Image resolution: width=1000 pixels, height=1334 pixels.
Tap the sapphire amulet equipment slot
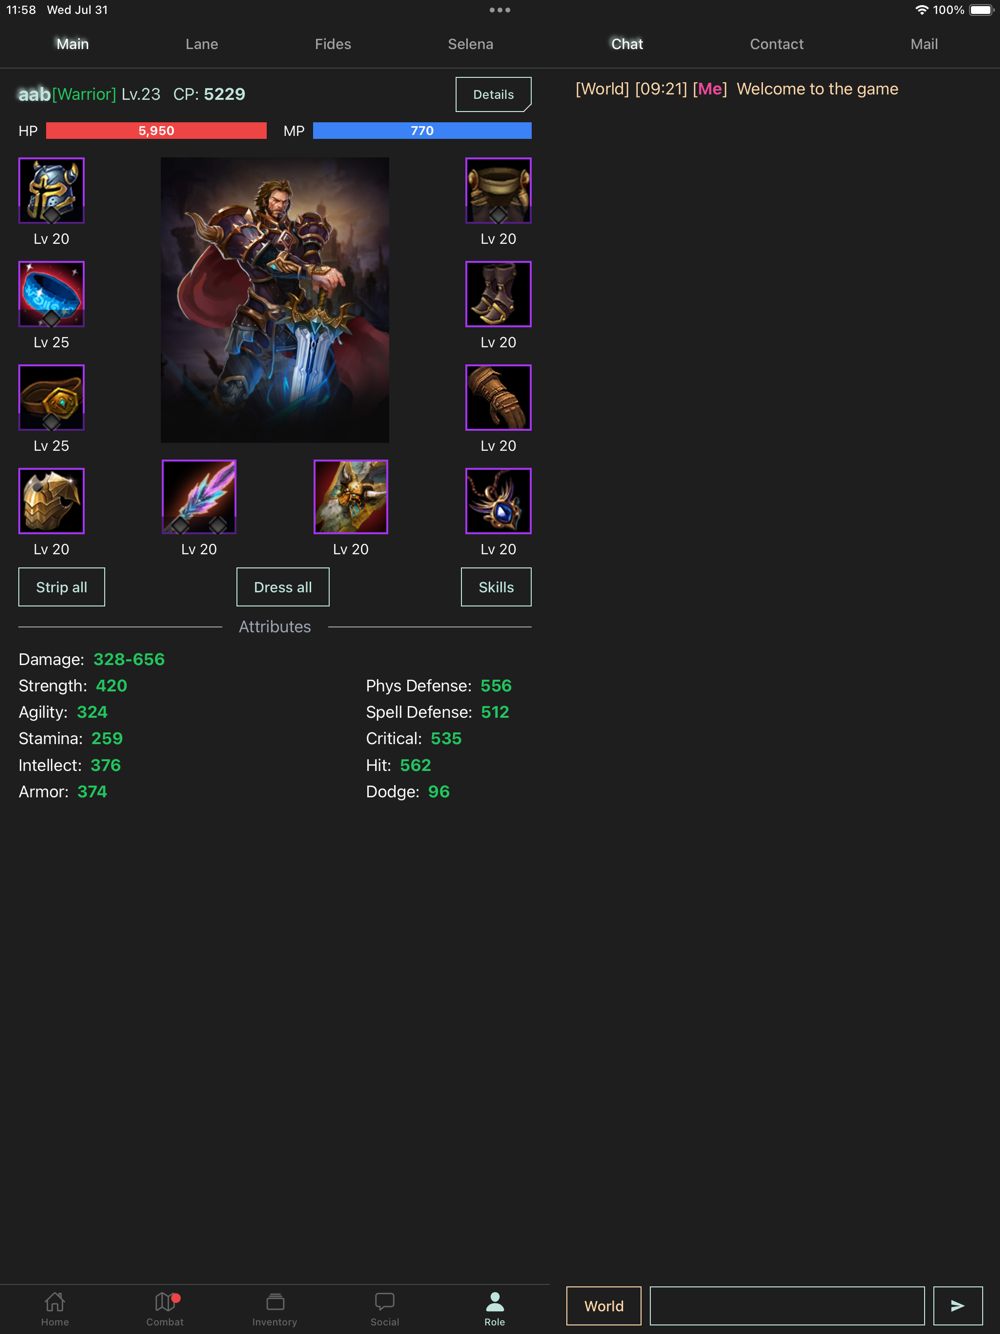(x=498, y=501)
